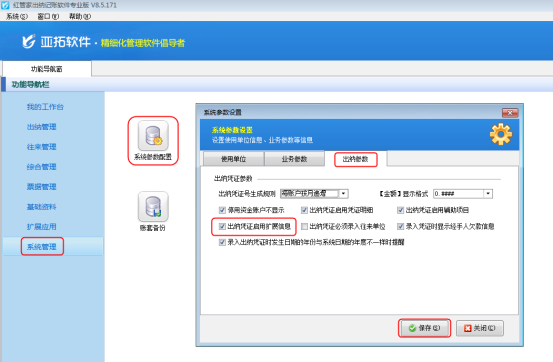This screenshot has height=362, width=553.
Task: Open the 账套备份 backup icon
Action: click(x=153, y=207)
